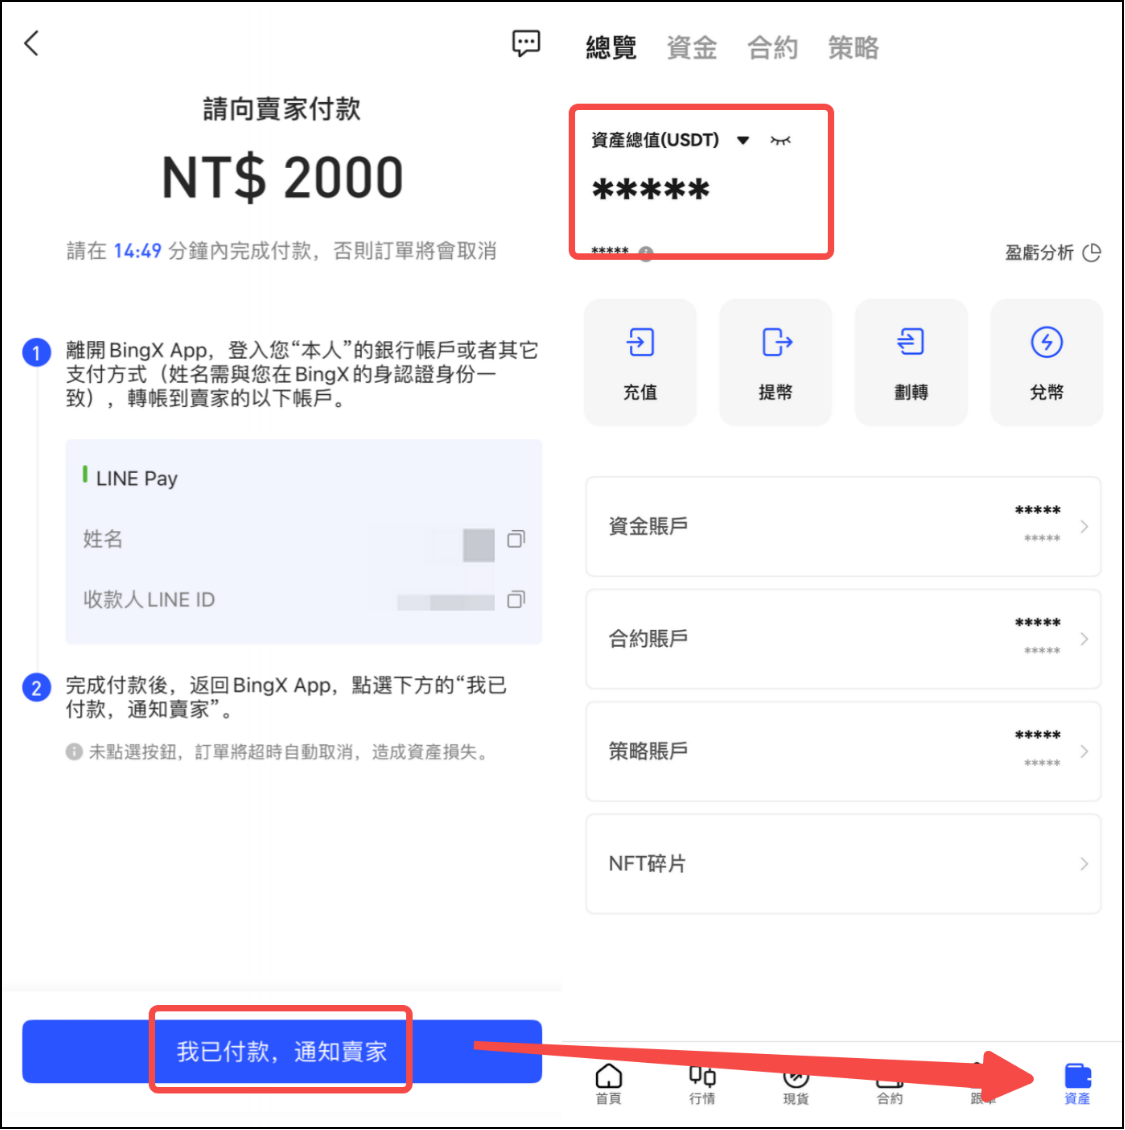The height and width of the screenshot is (1130, 1125).
Task: Open the NFT碎片 row
Action: point(843,864)
